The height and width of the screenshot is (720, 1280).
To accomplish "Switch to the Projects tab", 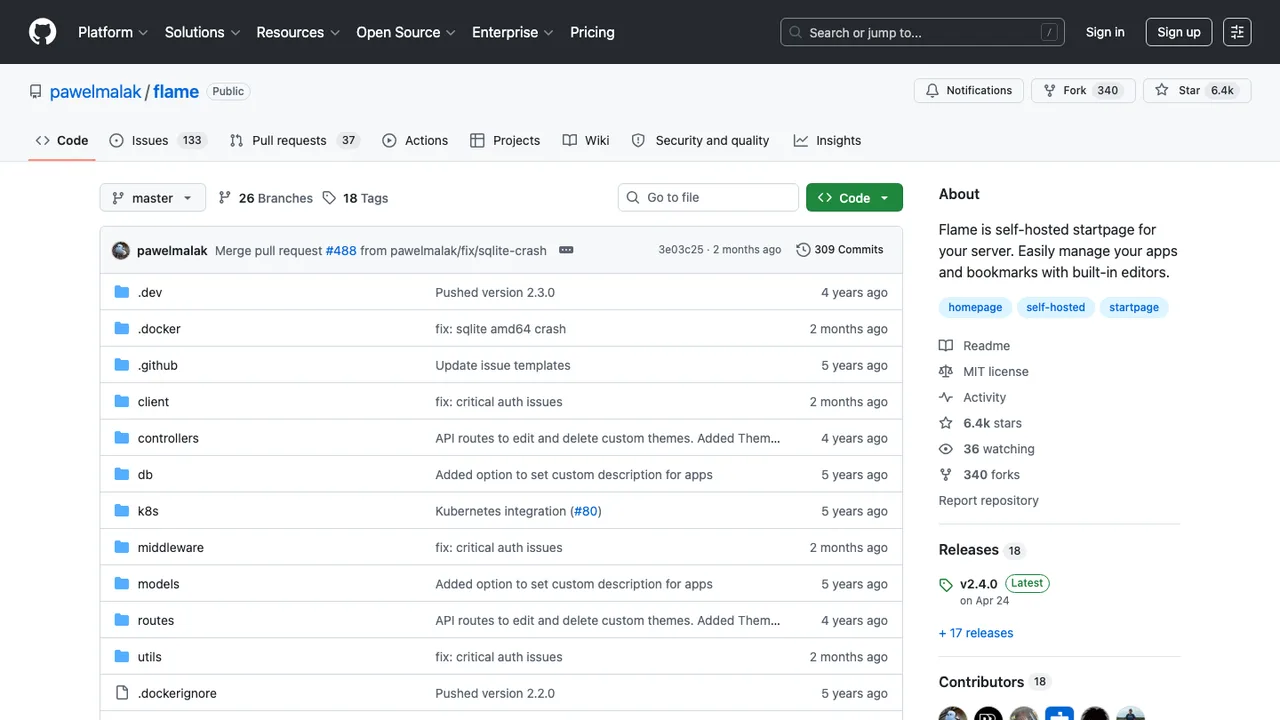I will [x=505, y=141].
